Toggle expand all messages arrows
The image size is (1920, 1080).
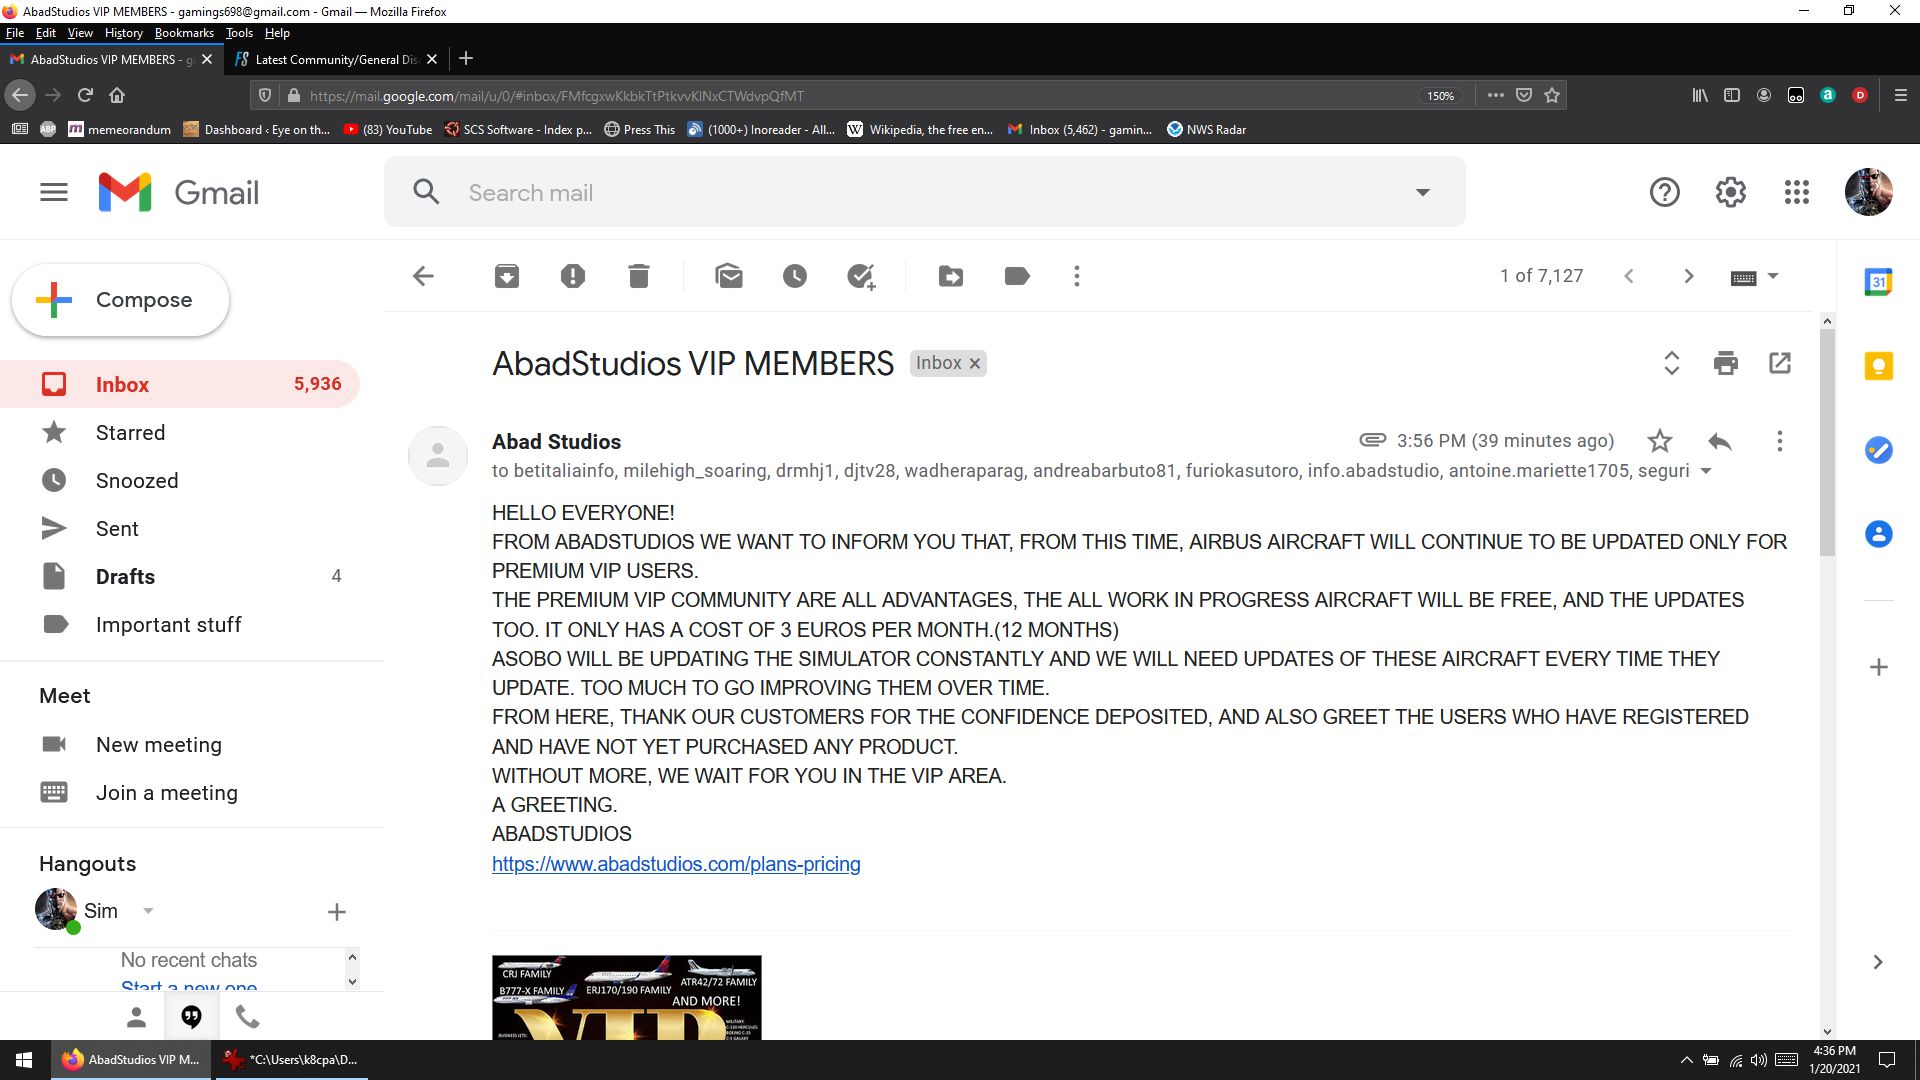pyautogui.click(x=1671, y=363)
